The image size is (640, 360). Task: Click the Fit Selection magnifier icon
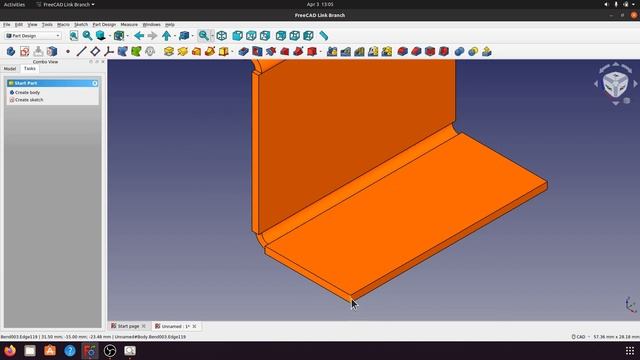tap(87, 36)
